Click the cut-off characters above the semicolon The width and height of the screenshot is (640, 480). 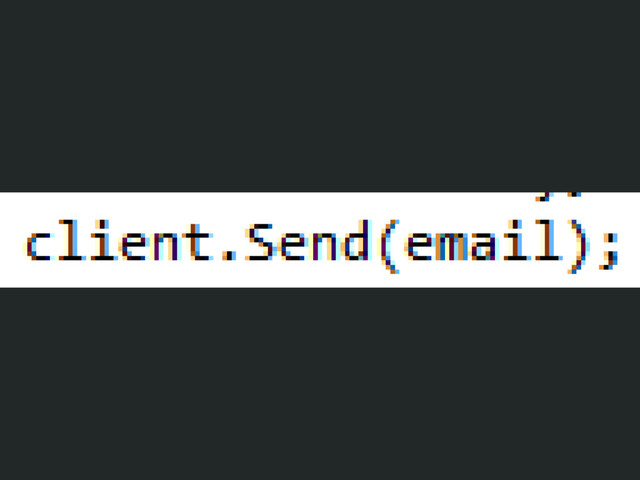pyautogui.click(x=558, y=196)
